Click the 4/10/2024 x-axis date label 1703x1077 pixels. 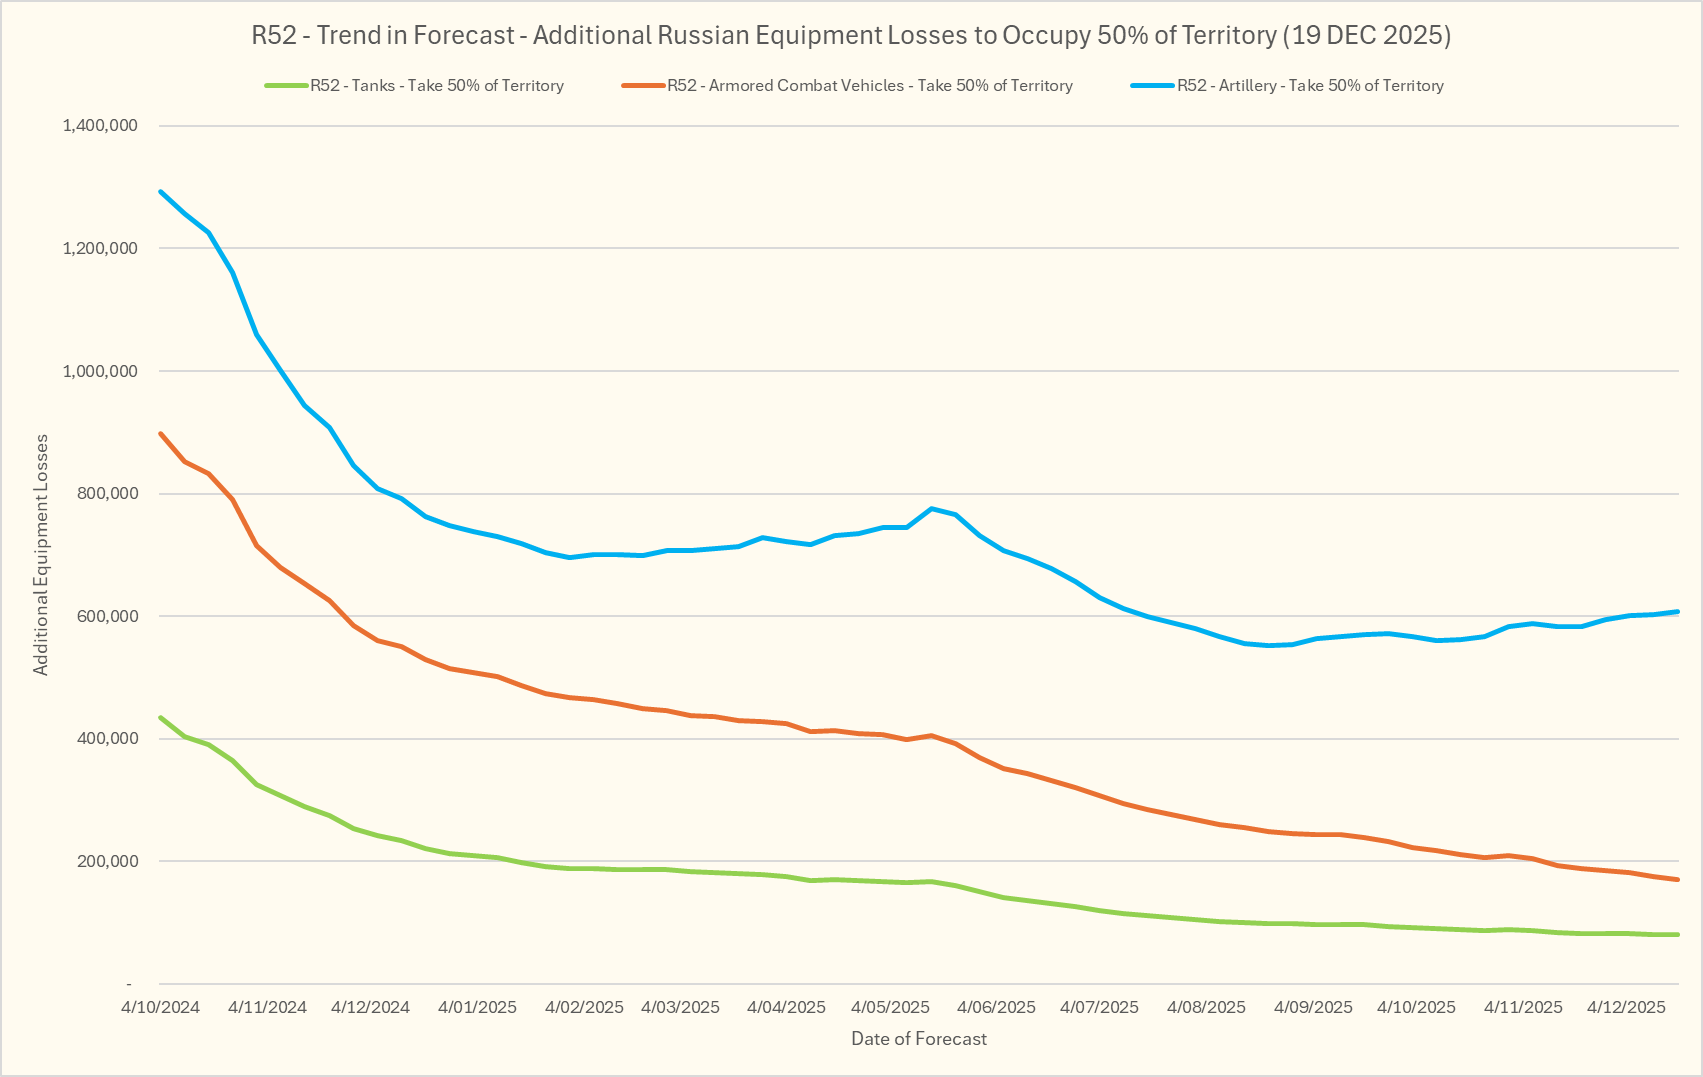[160, 1007]
